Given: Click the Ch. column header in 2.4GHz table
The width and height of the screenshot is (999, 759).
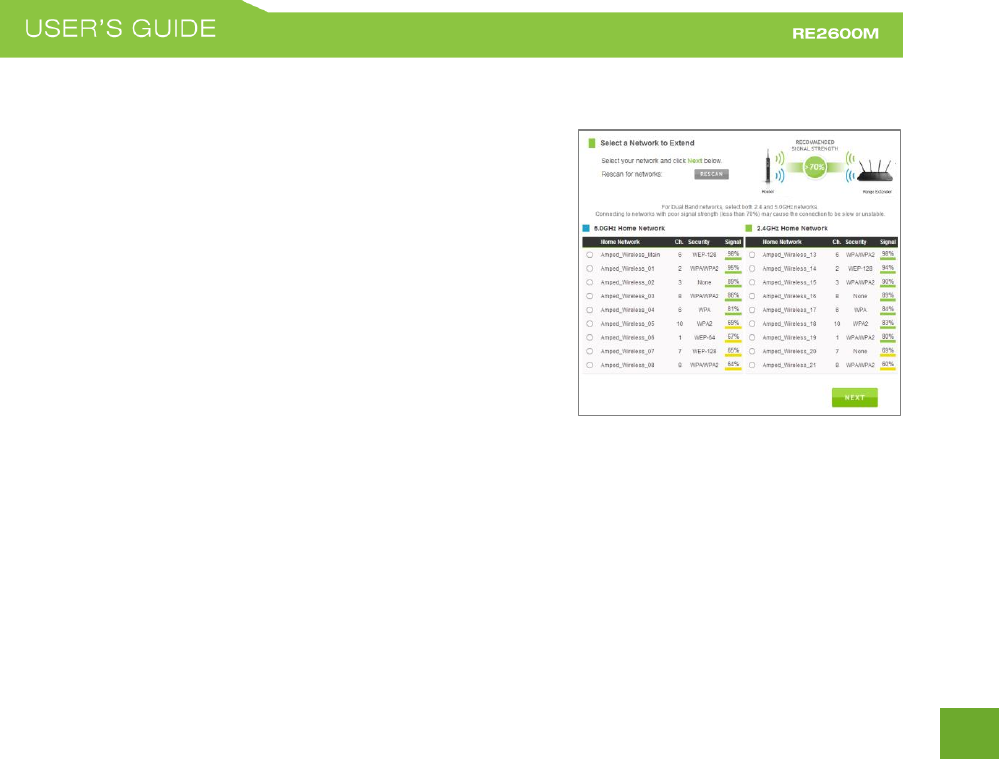Looking at the screenshot, I should (x=837, y=242).
